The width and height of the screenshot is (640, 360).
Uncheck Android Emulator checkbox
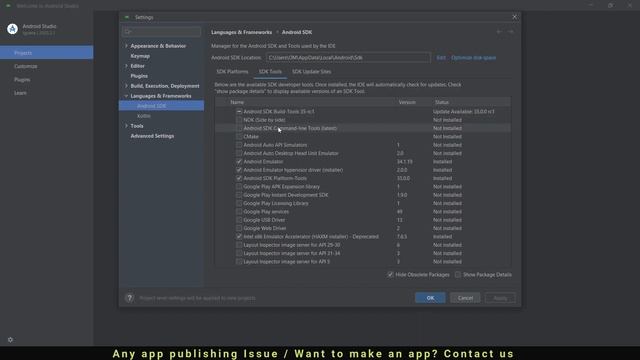click(239, 162)
